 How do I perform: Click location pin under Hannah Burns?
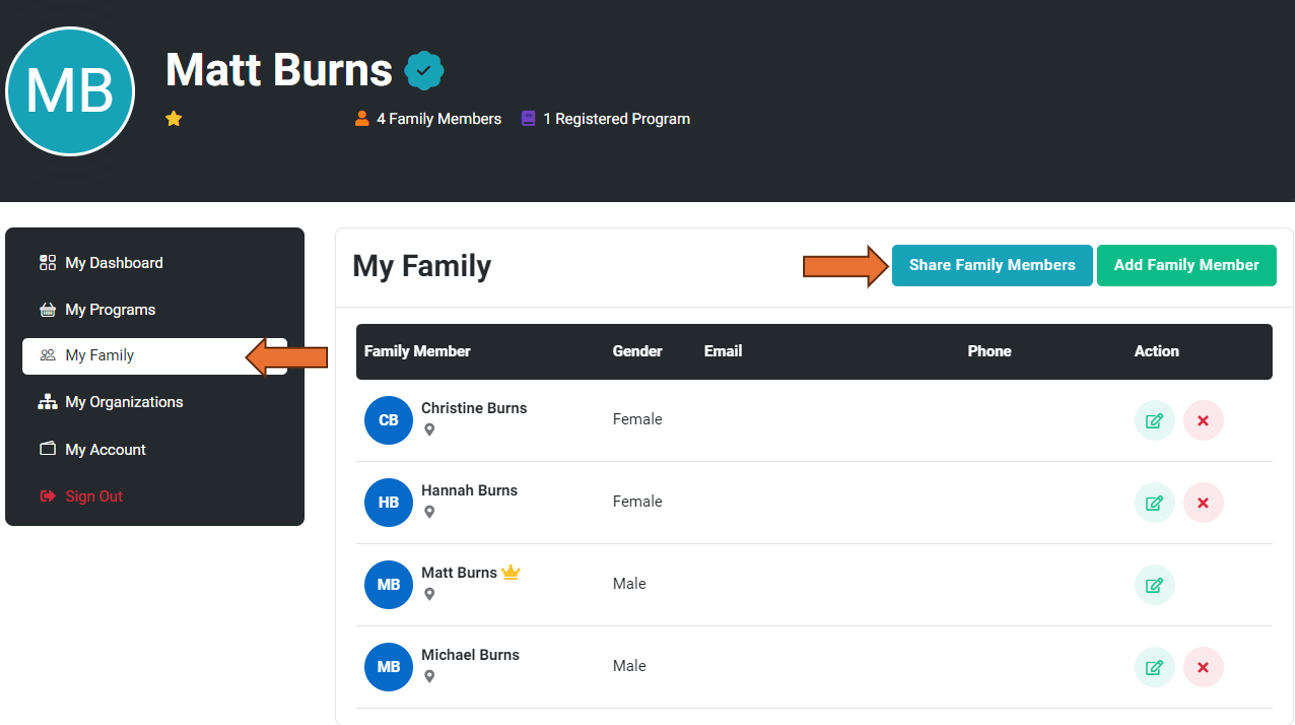click(429, 512)
